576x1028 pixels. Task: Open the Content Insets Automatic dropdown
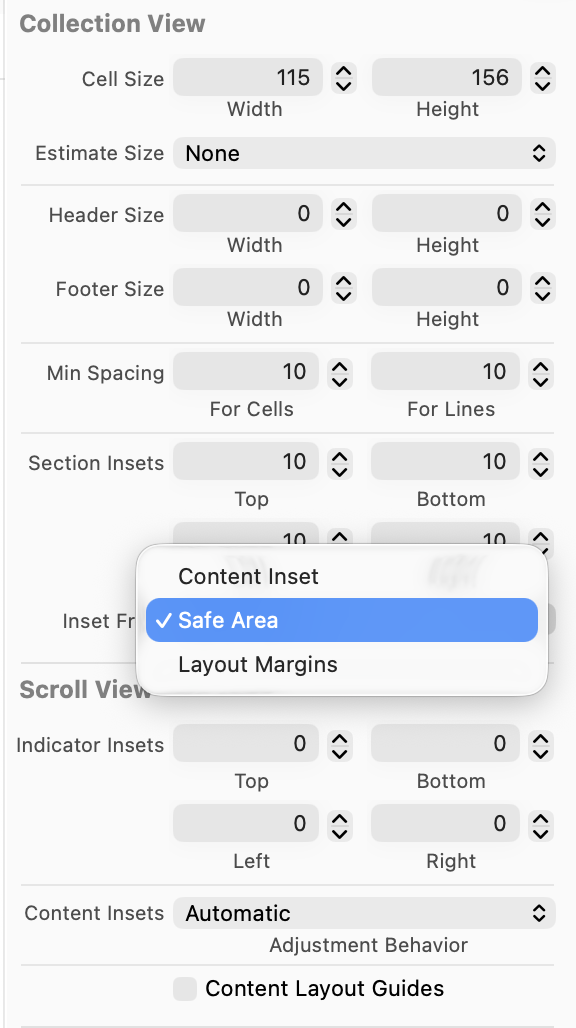coord(364,913)
